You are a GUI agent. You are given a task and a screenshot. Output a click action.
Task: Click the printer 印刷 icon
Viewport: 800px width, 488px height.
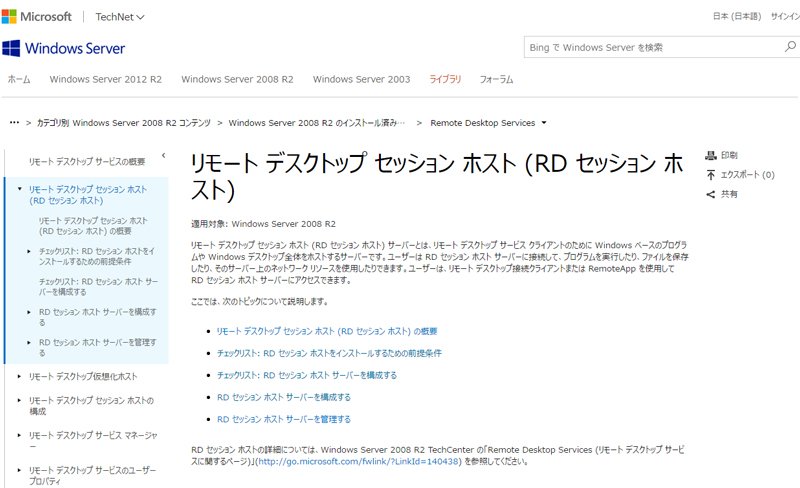(711, 155)
